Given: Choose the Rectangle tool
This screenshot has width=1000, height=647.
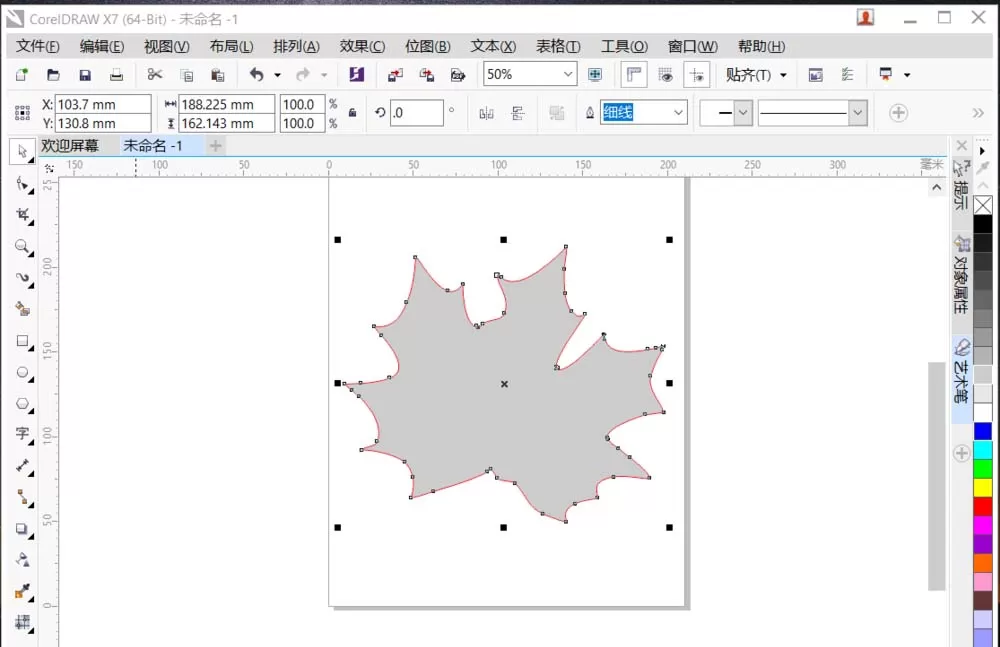Looking at the screenshot, I should (x=22, y=341).
